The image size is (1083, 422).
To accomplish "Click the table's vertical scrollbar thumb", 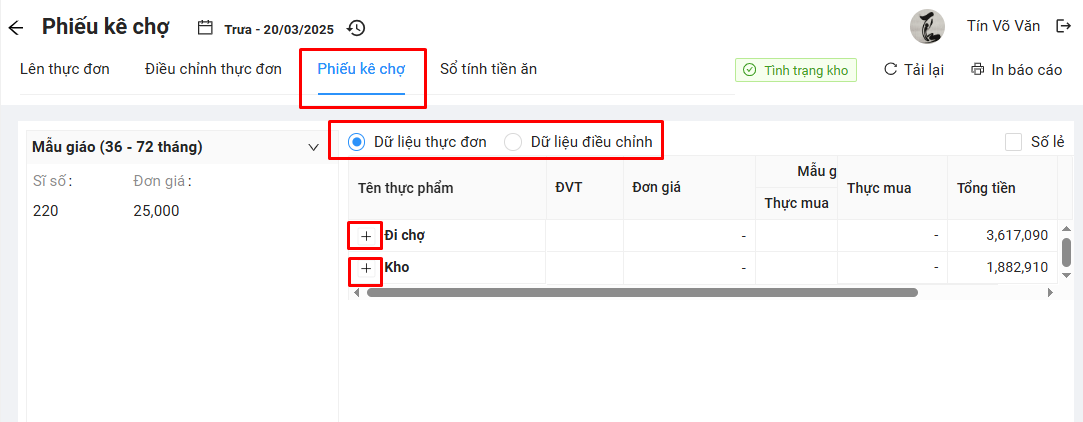I will point(1066,250).
